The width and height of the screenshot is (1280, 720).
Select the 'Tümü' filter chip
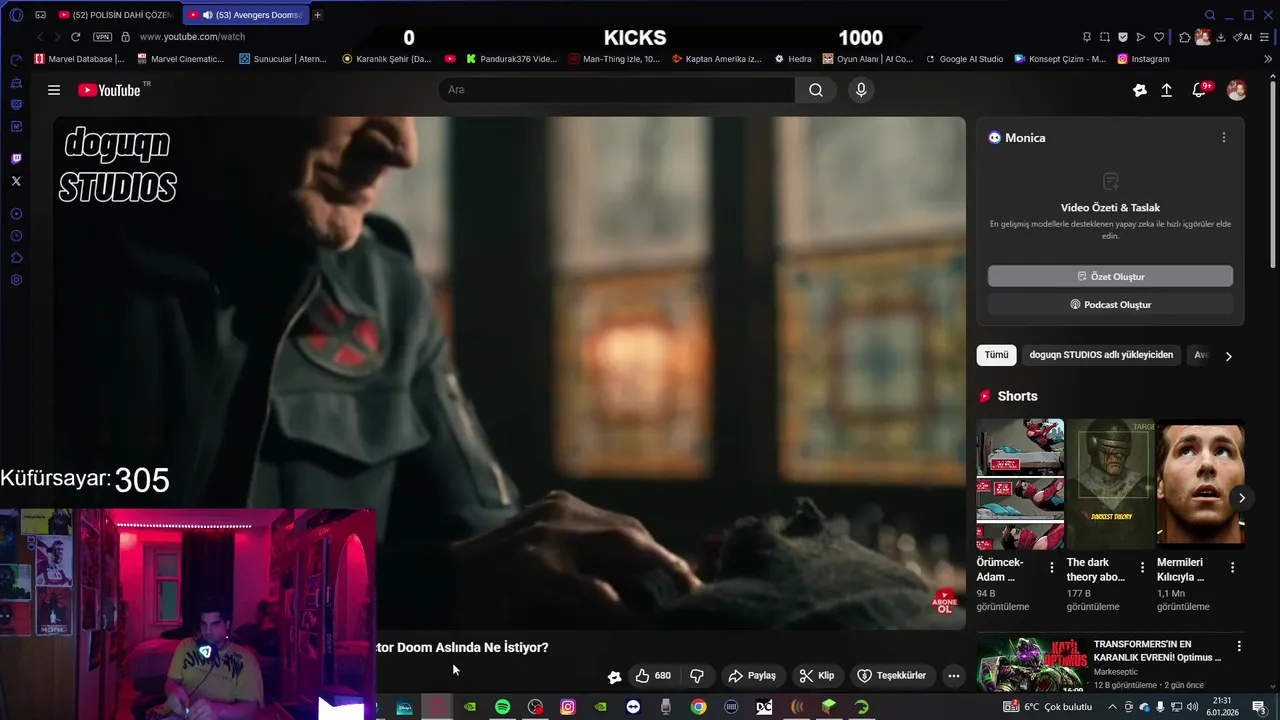(x=996, y=355)
